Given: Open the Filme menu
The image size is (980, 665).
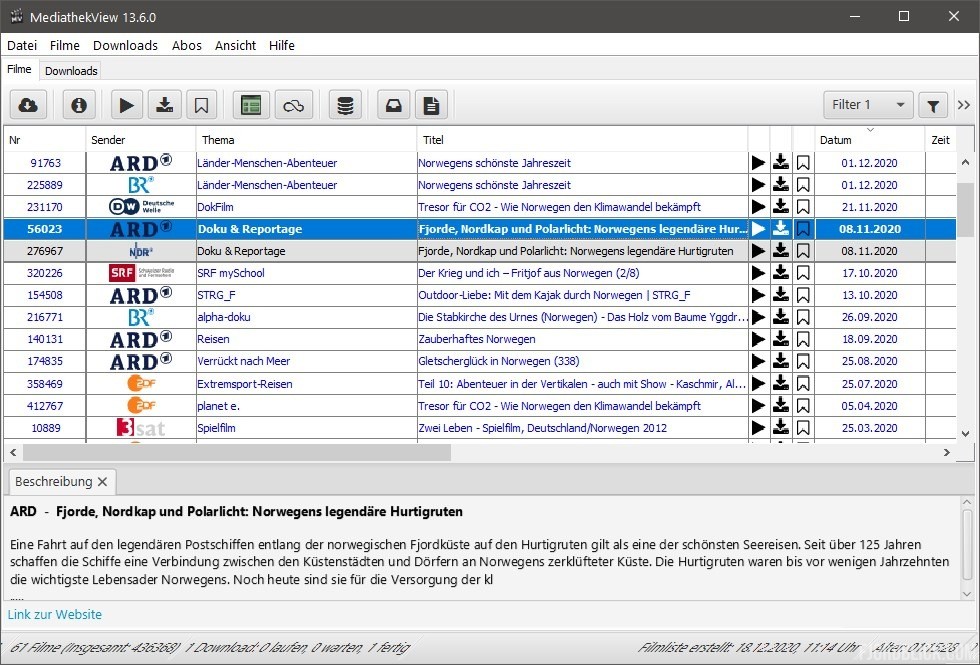Looking at the screenshot, I should [65, 46].
